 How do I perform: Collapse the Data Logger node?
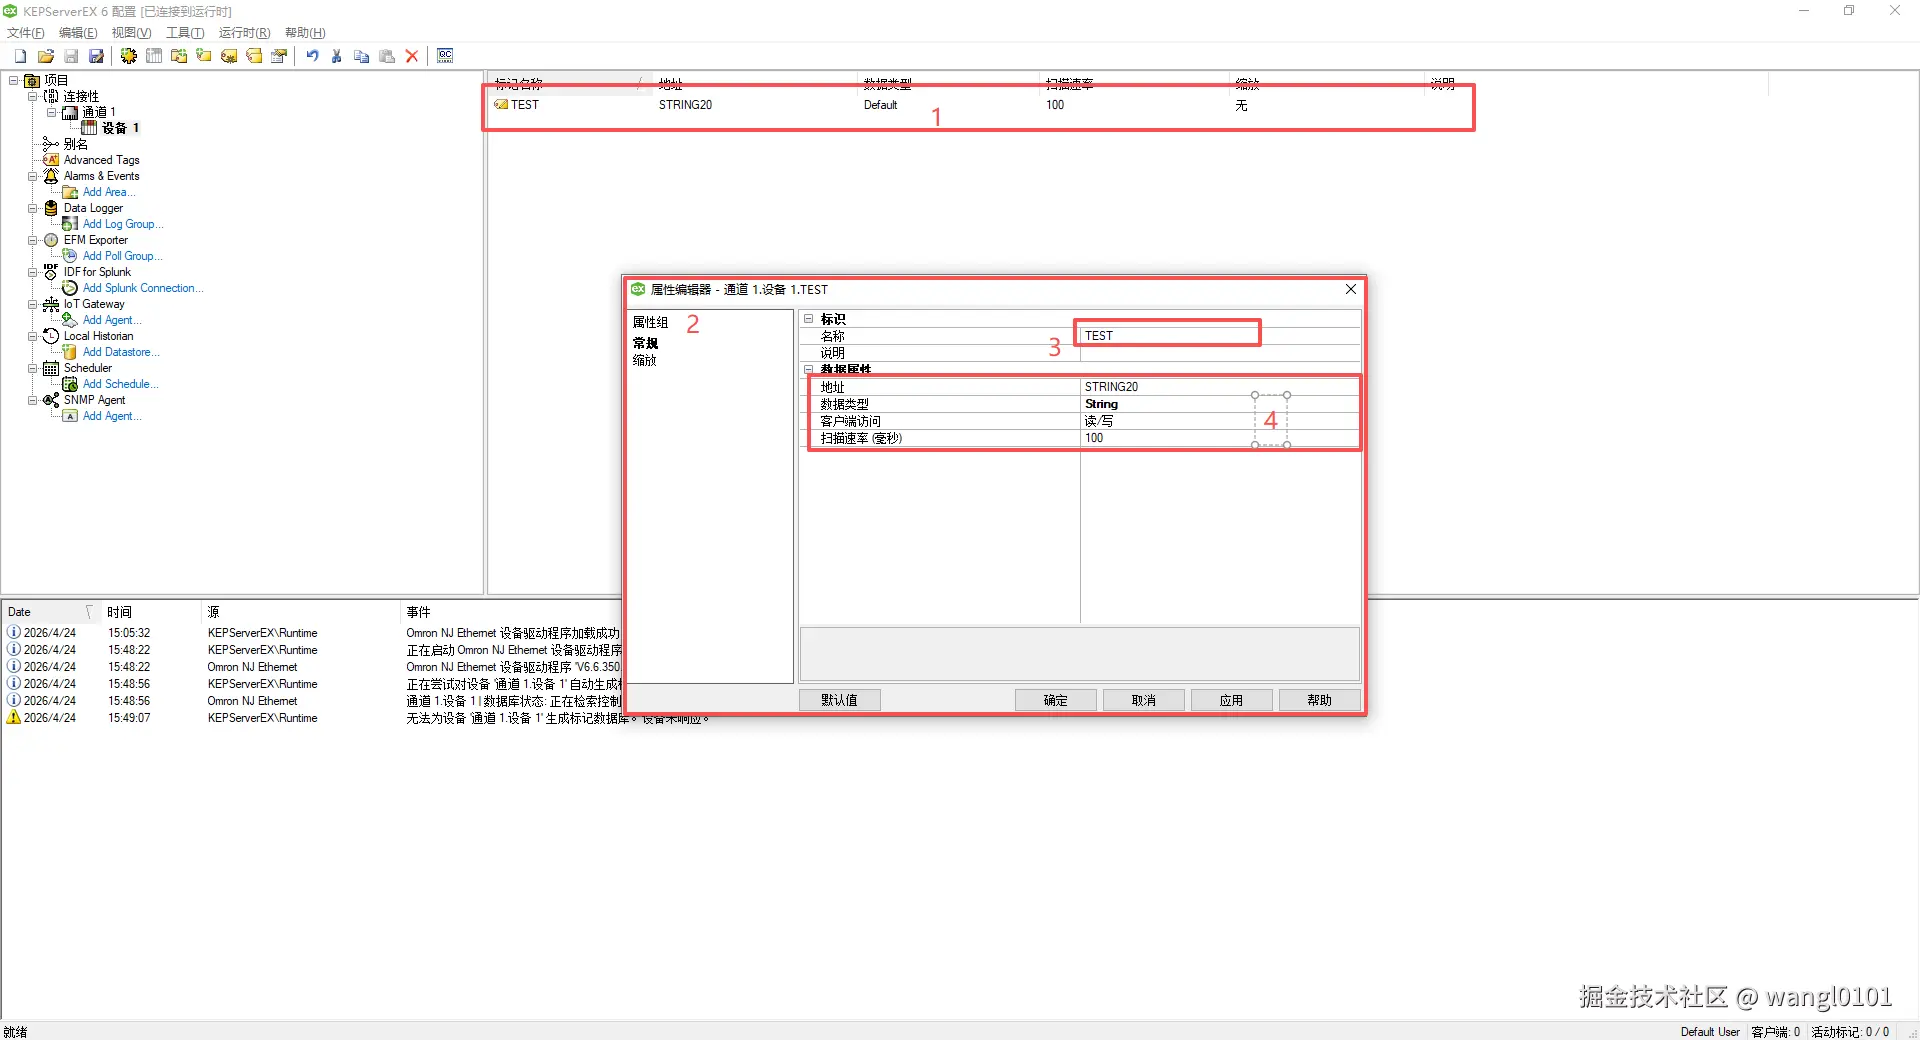click(32, 208)
